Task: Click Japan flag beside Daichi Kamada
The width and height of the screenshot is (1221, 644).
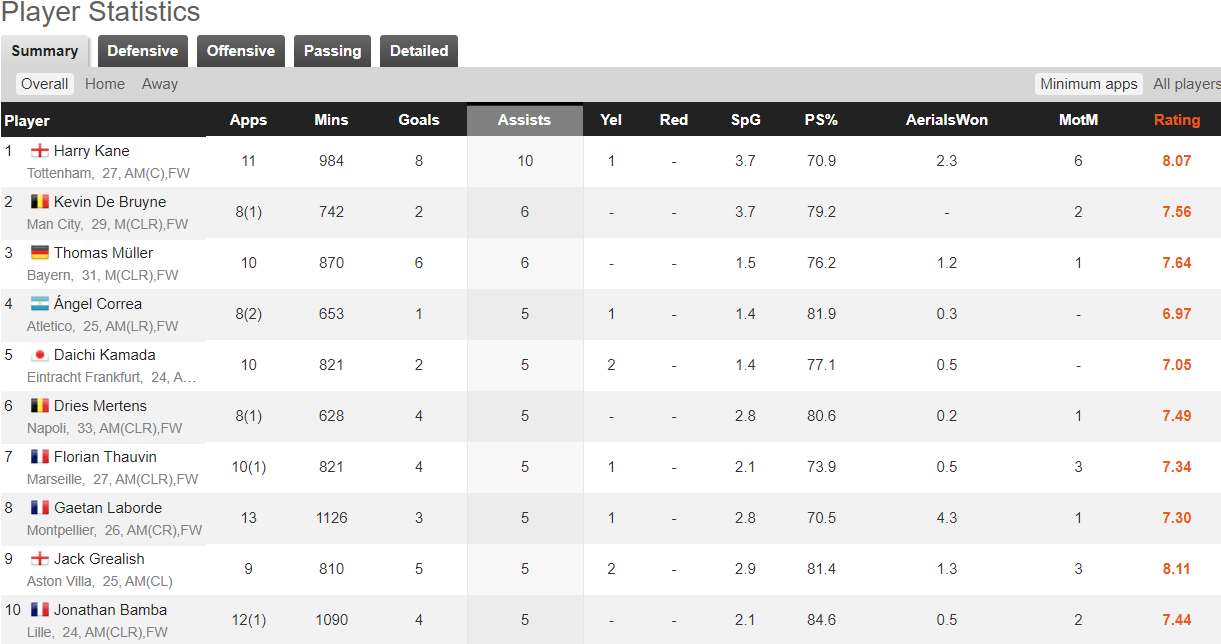Action: pyautogui.click(x=40, y=355)
